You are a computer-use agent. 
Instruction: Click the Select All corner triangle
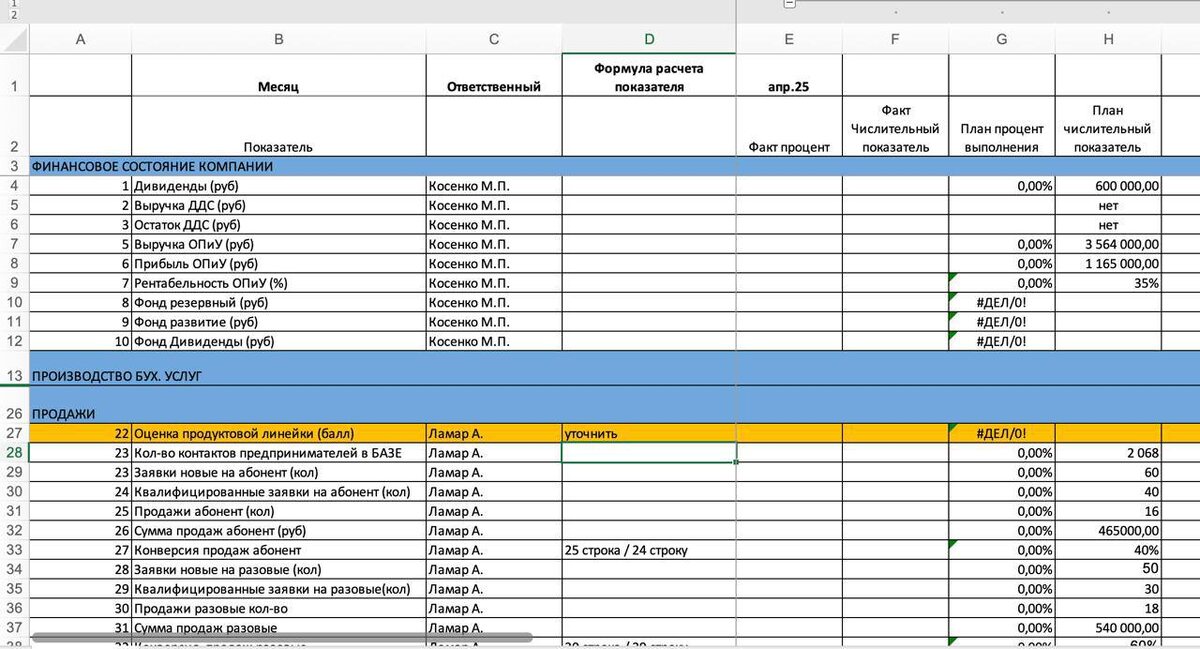pos(14,40)
